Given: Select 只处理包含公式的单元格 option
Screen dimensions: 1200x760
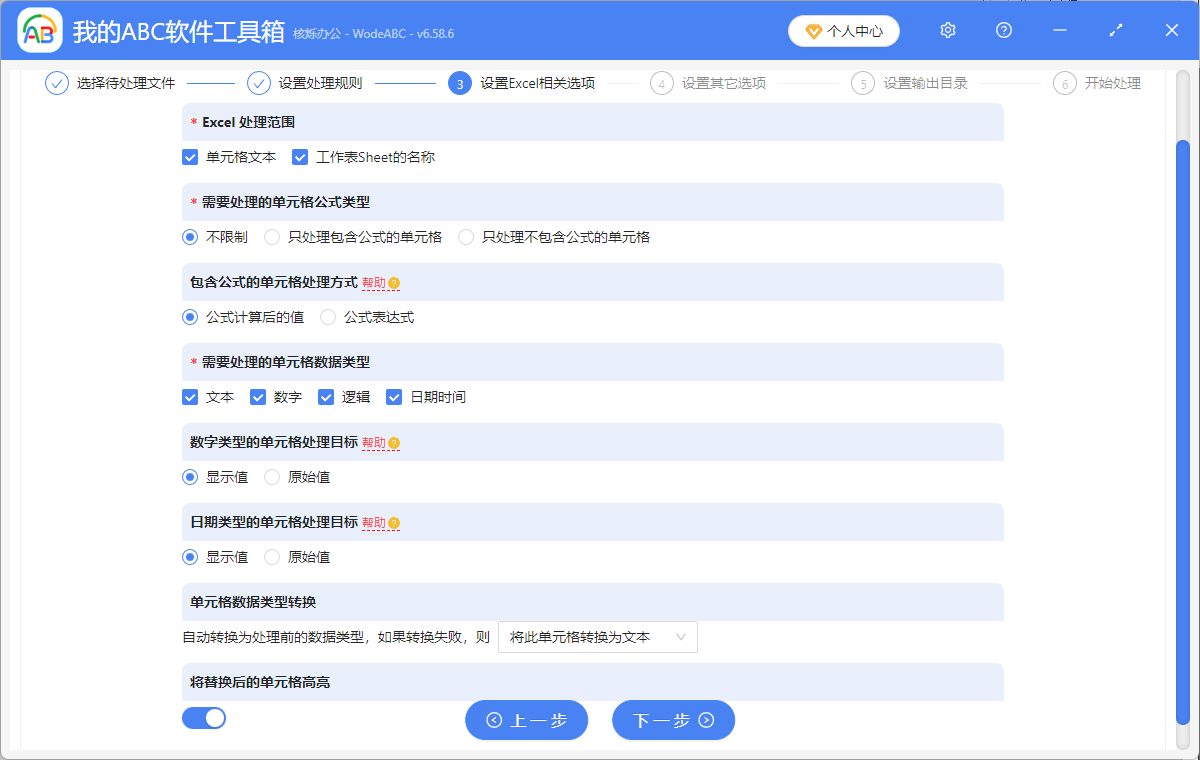Looking at the screenshot, I should coord(271,236).
